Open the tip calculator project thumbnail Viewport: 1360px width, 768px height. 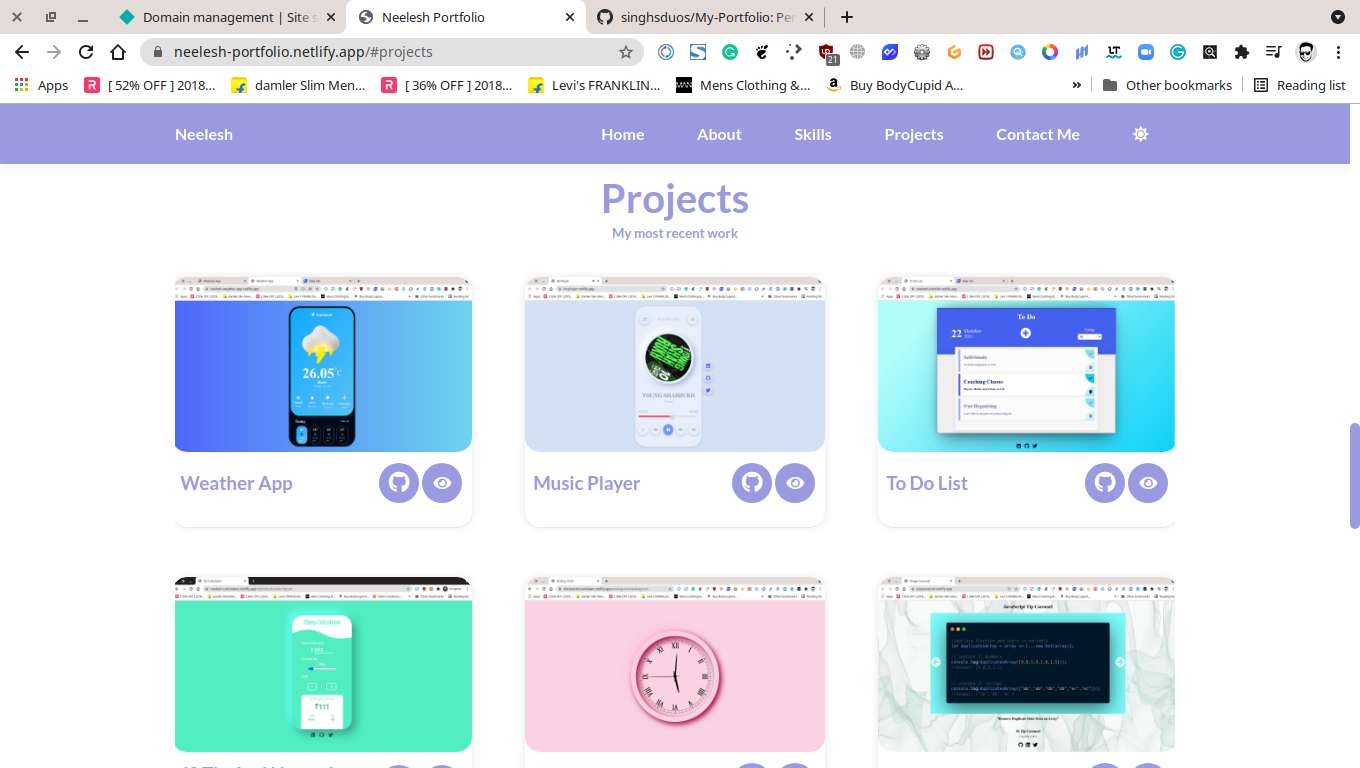tap(323, 664)
